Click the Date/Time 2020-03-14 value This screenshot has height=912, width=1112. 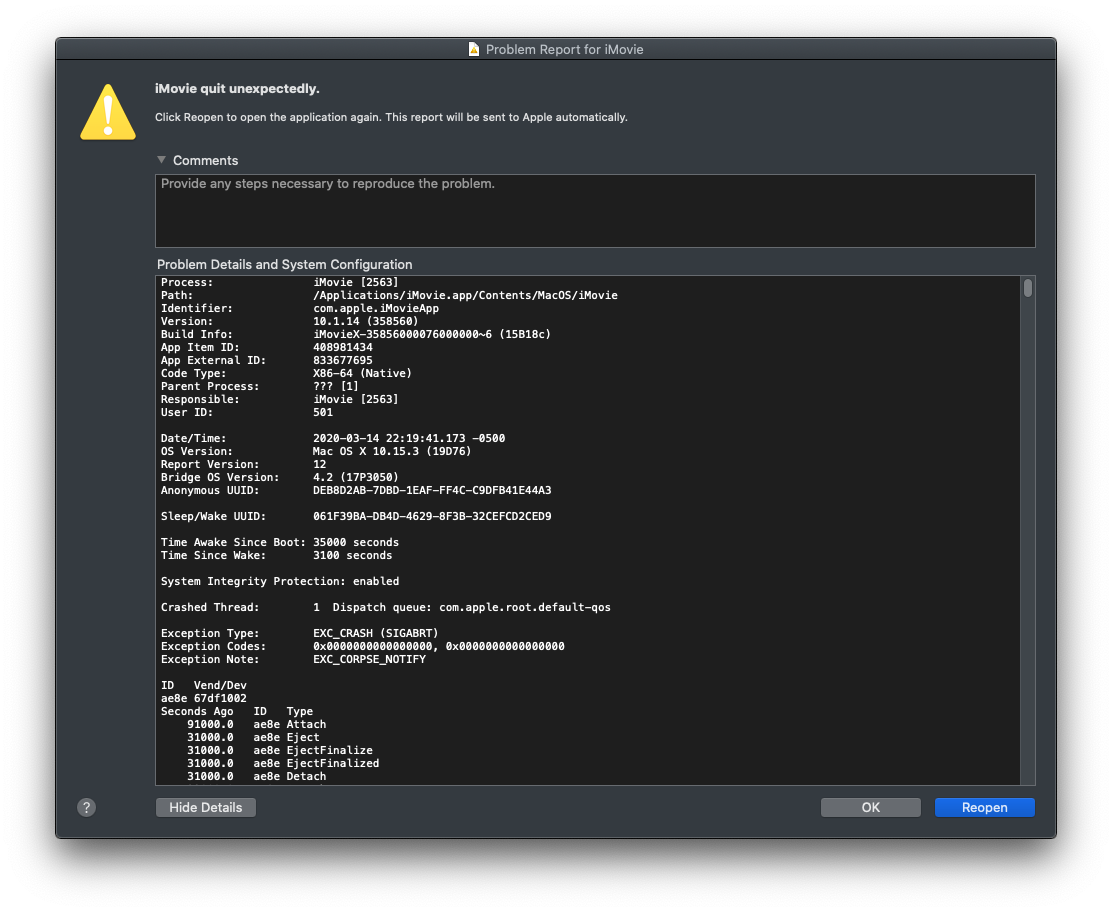click(409, 438)
